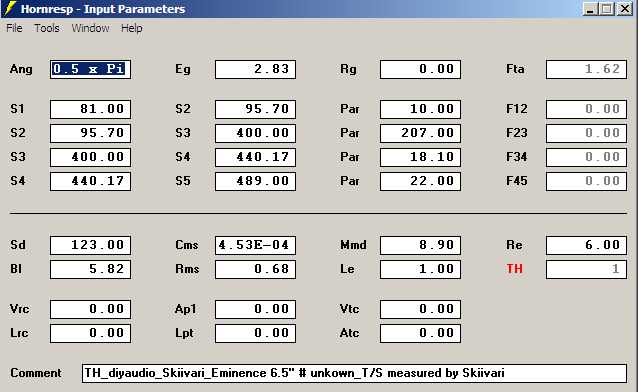Close the Hornresp window
The height and width of the screenshot is (392, 638).
[625, 9]
